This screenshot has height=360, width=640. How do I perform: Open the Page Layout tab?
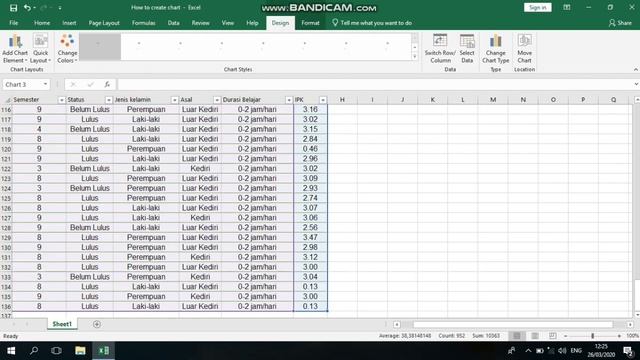104,23
